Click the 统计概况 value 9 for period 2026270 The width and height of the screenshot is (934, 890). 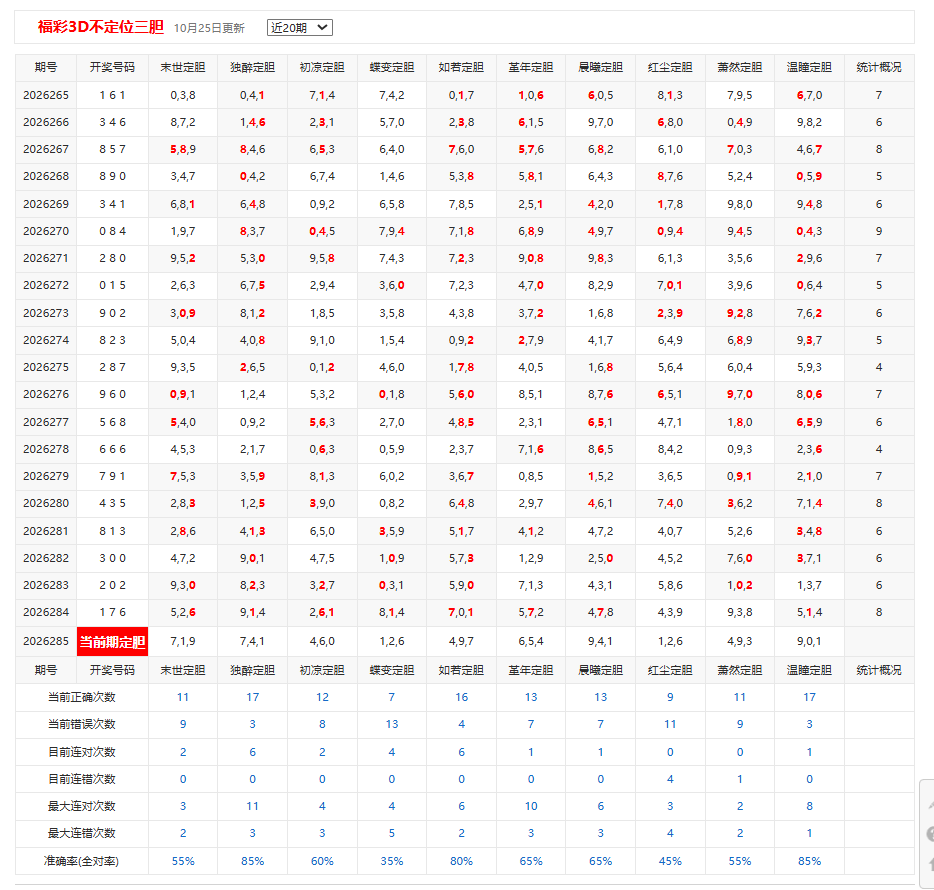(x=879, y=231)
